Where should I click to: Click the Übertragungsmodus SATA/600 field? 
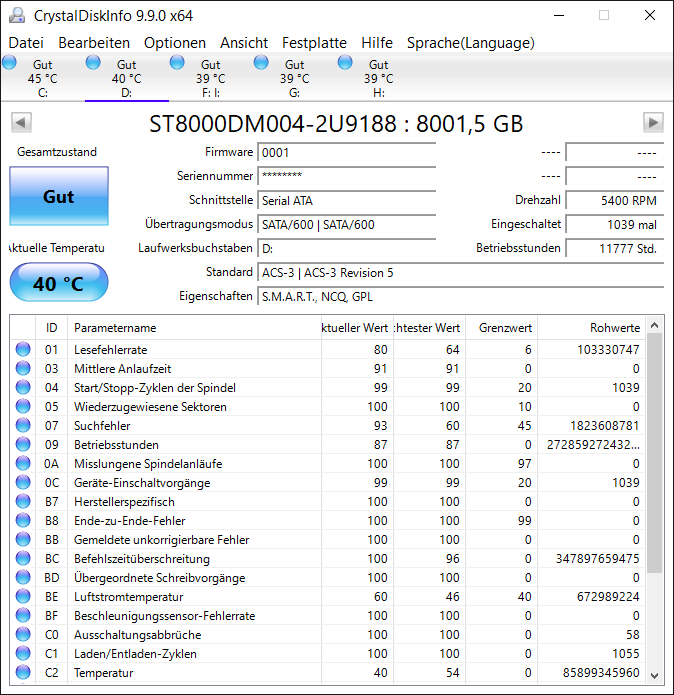click(x=347, y=224)
